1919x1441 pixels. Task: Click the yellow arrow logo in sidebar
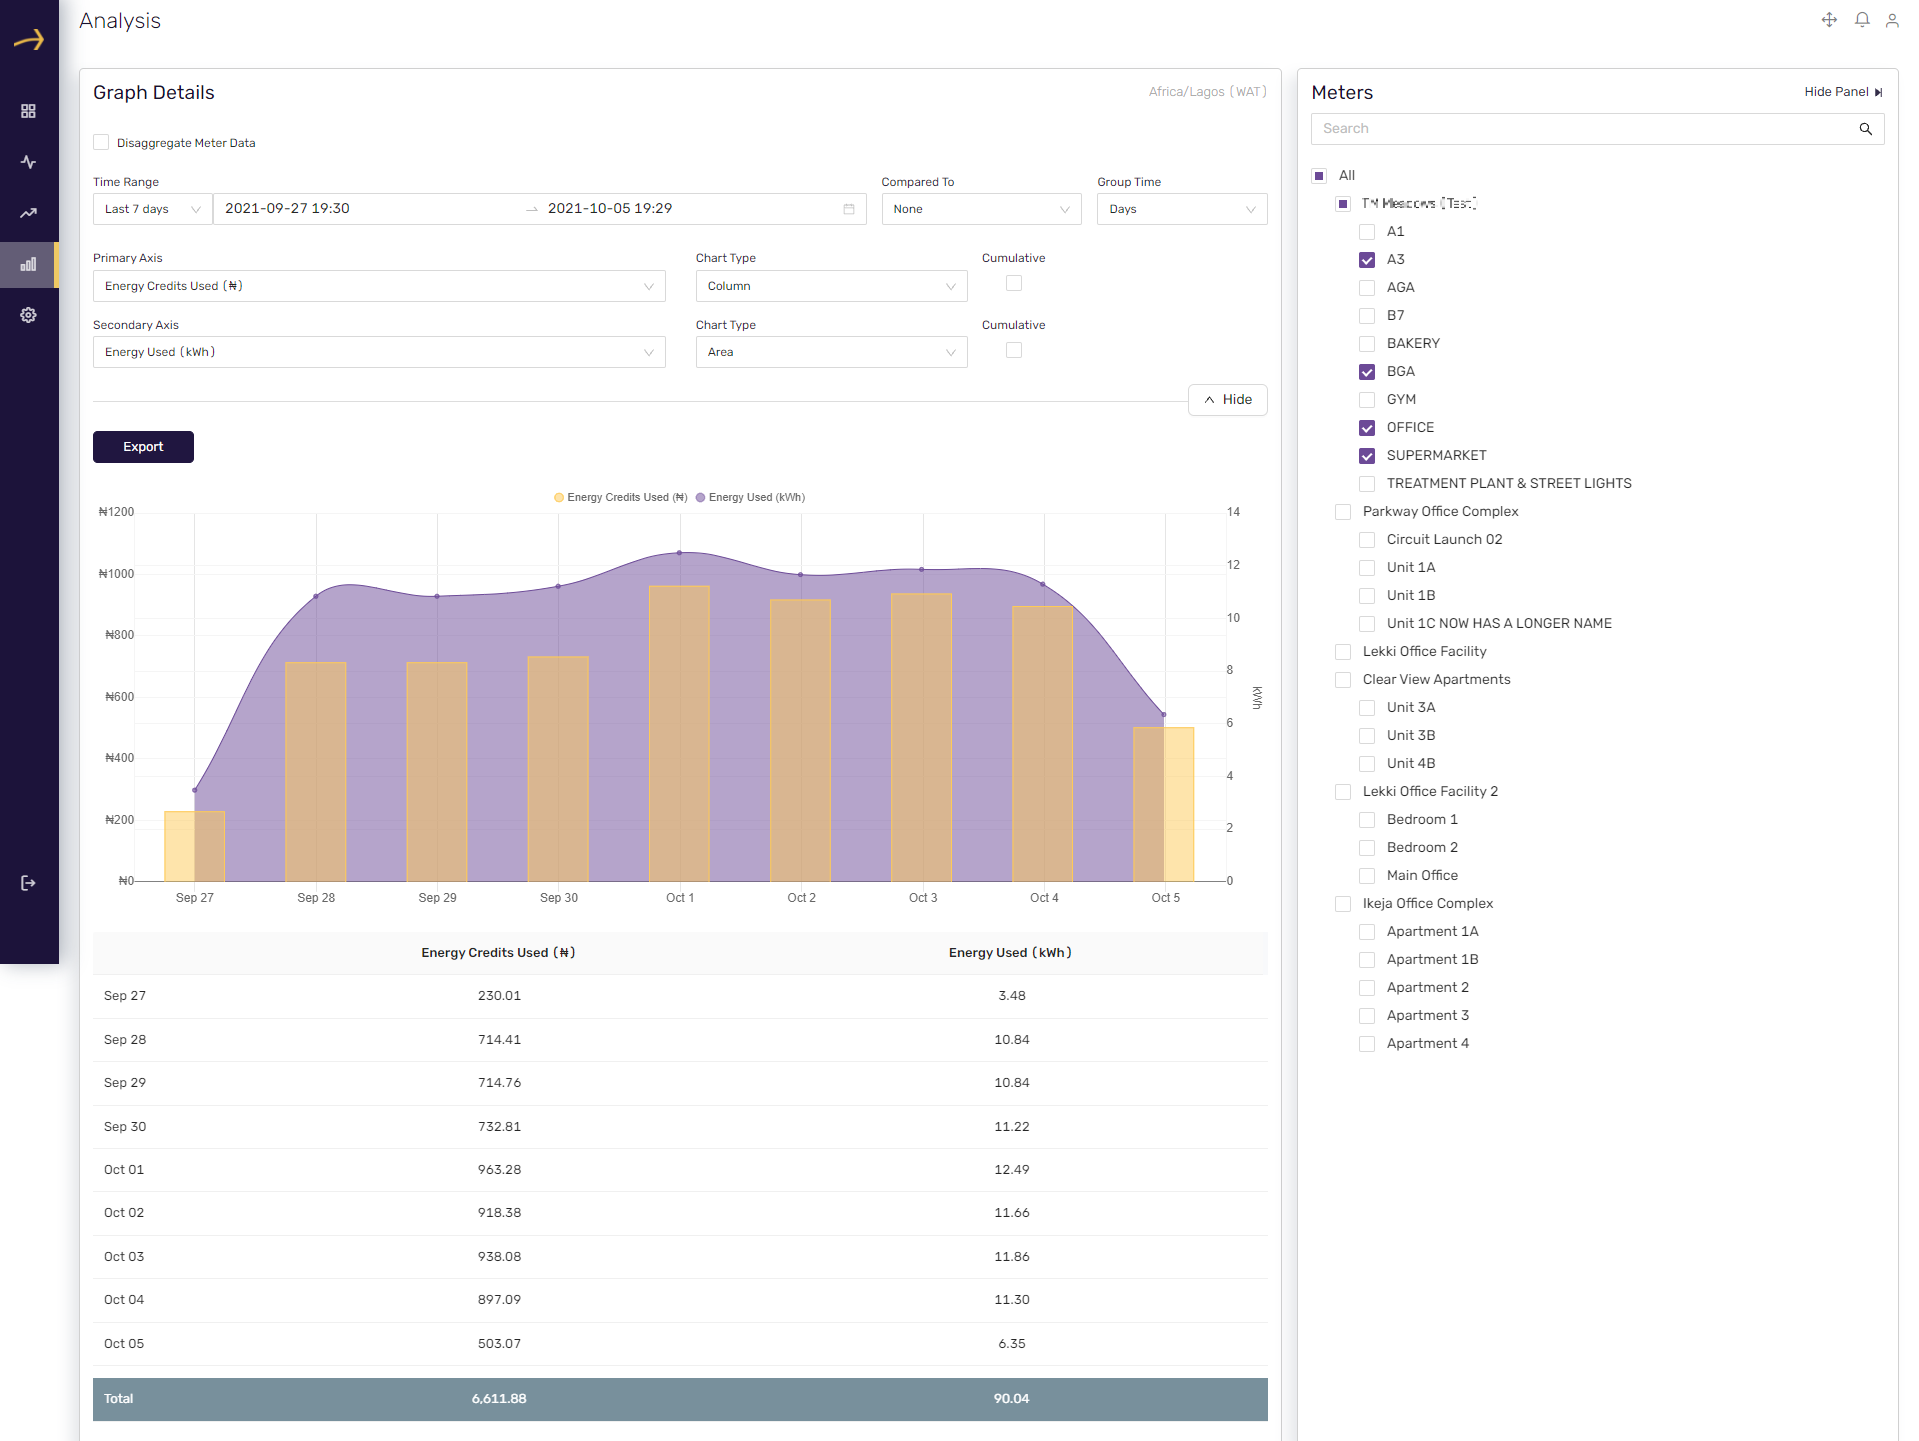pyautogui.click(x=29, y=40)
